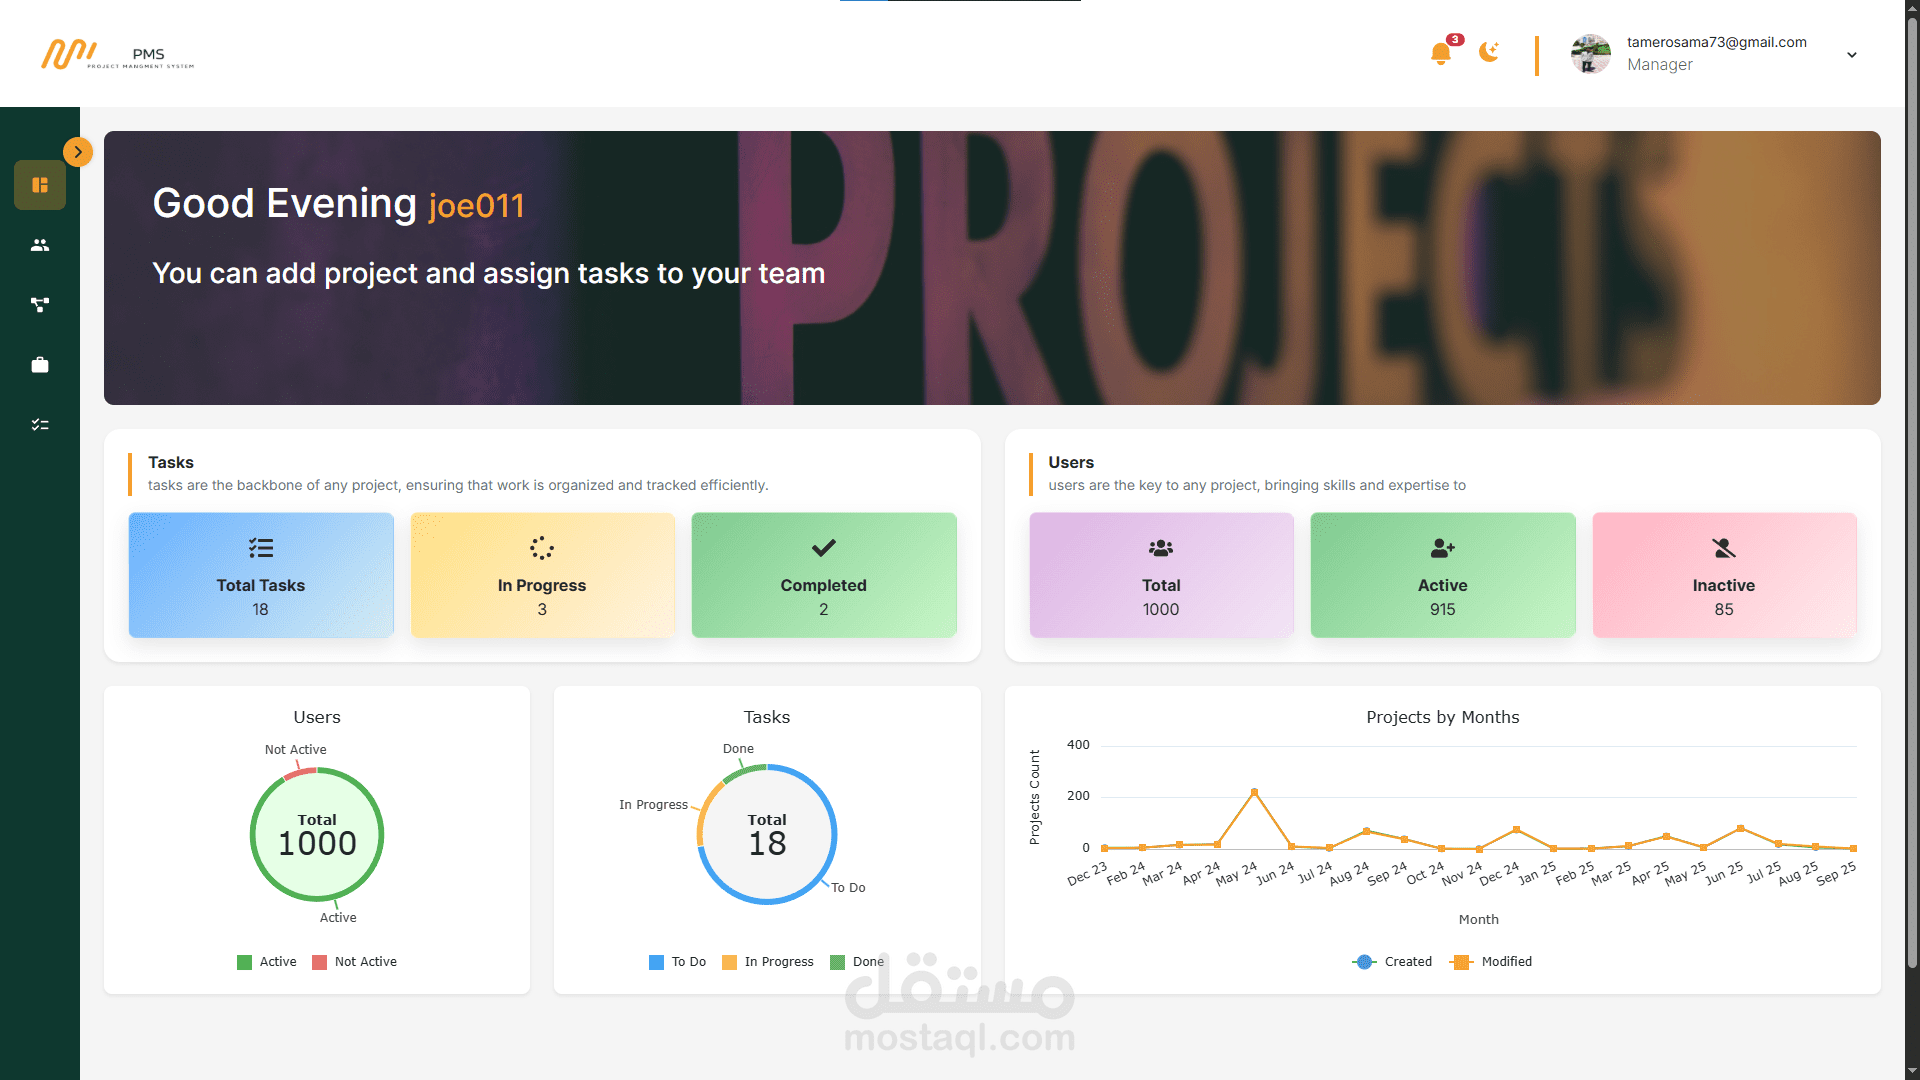Select the Completed card label

click(x=824, y=585)
